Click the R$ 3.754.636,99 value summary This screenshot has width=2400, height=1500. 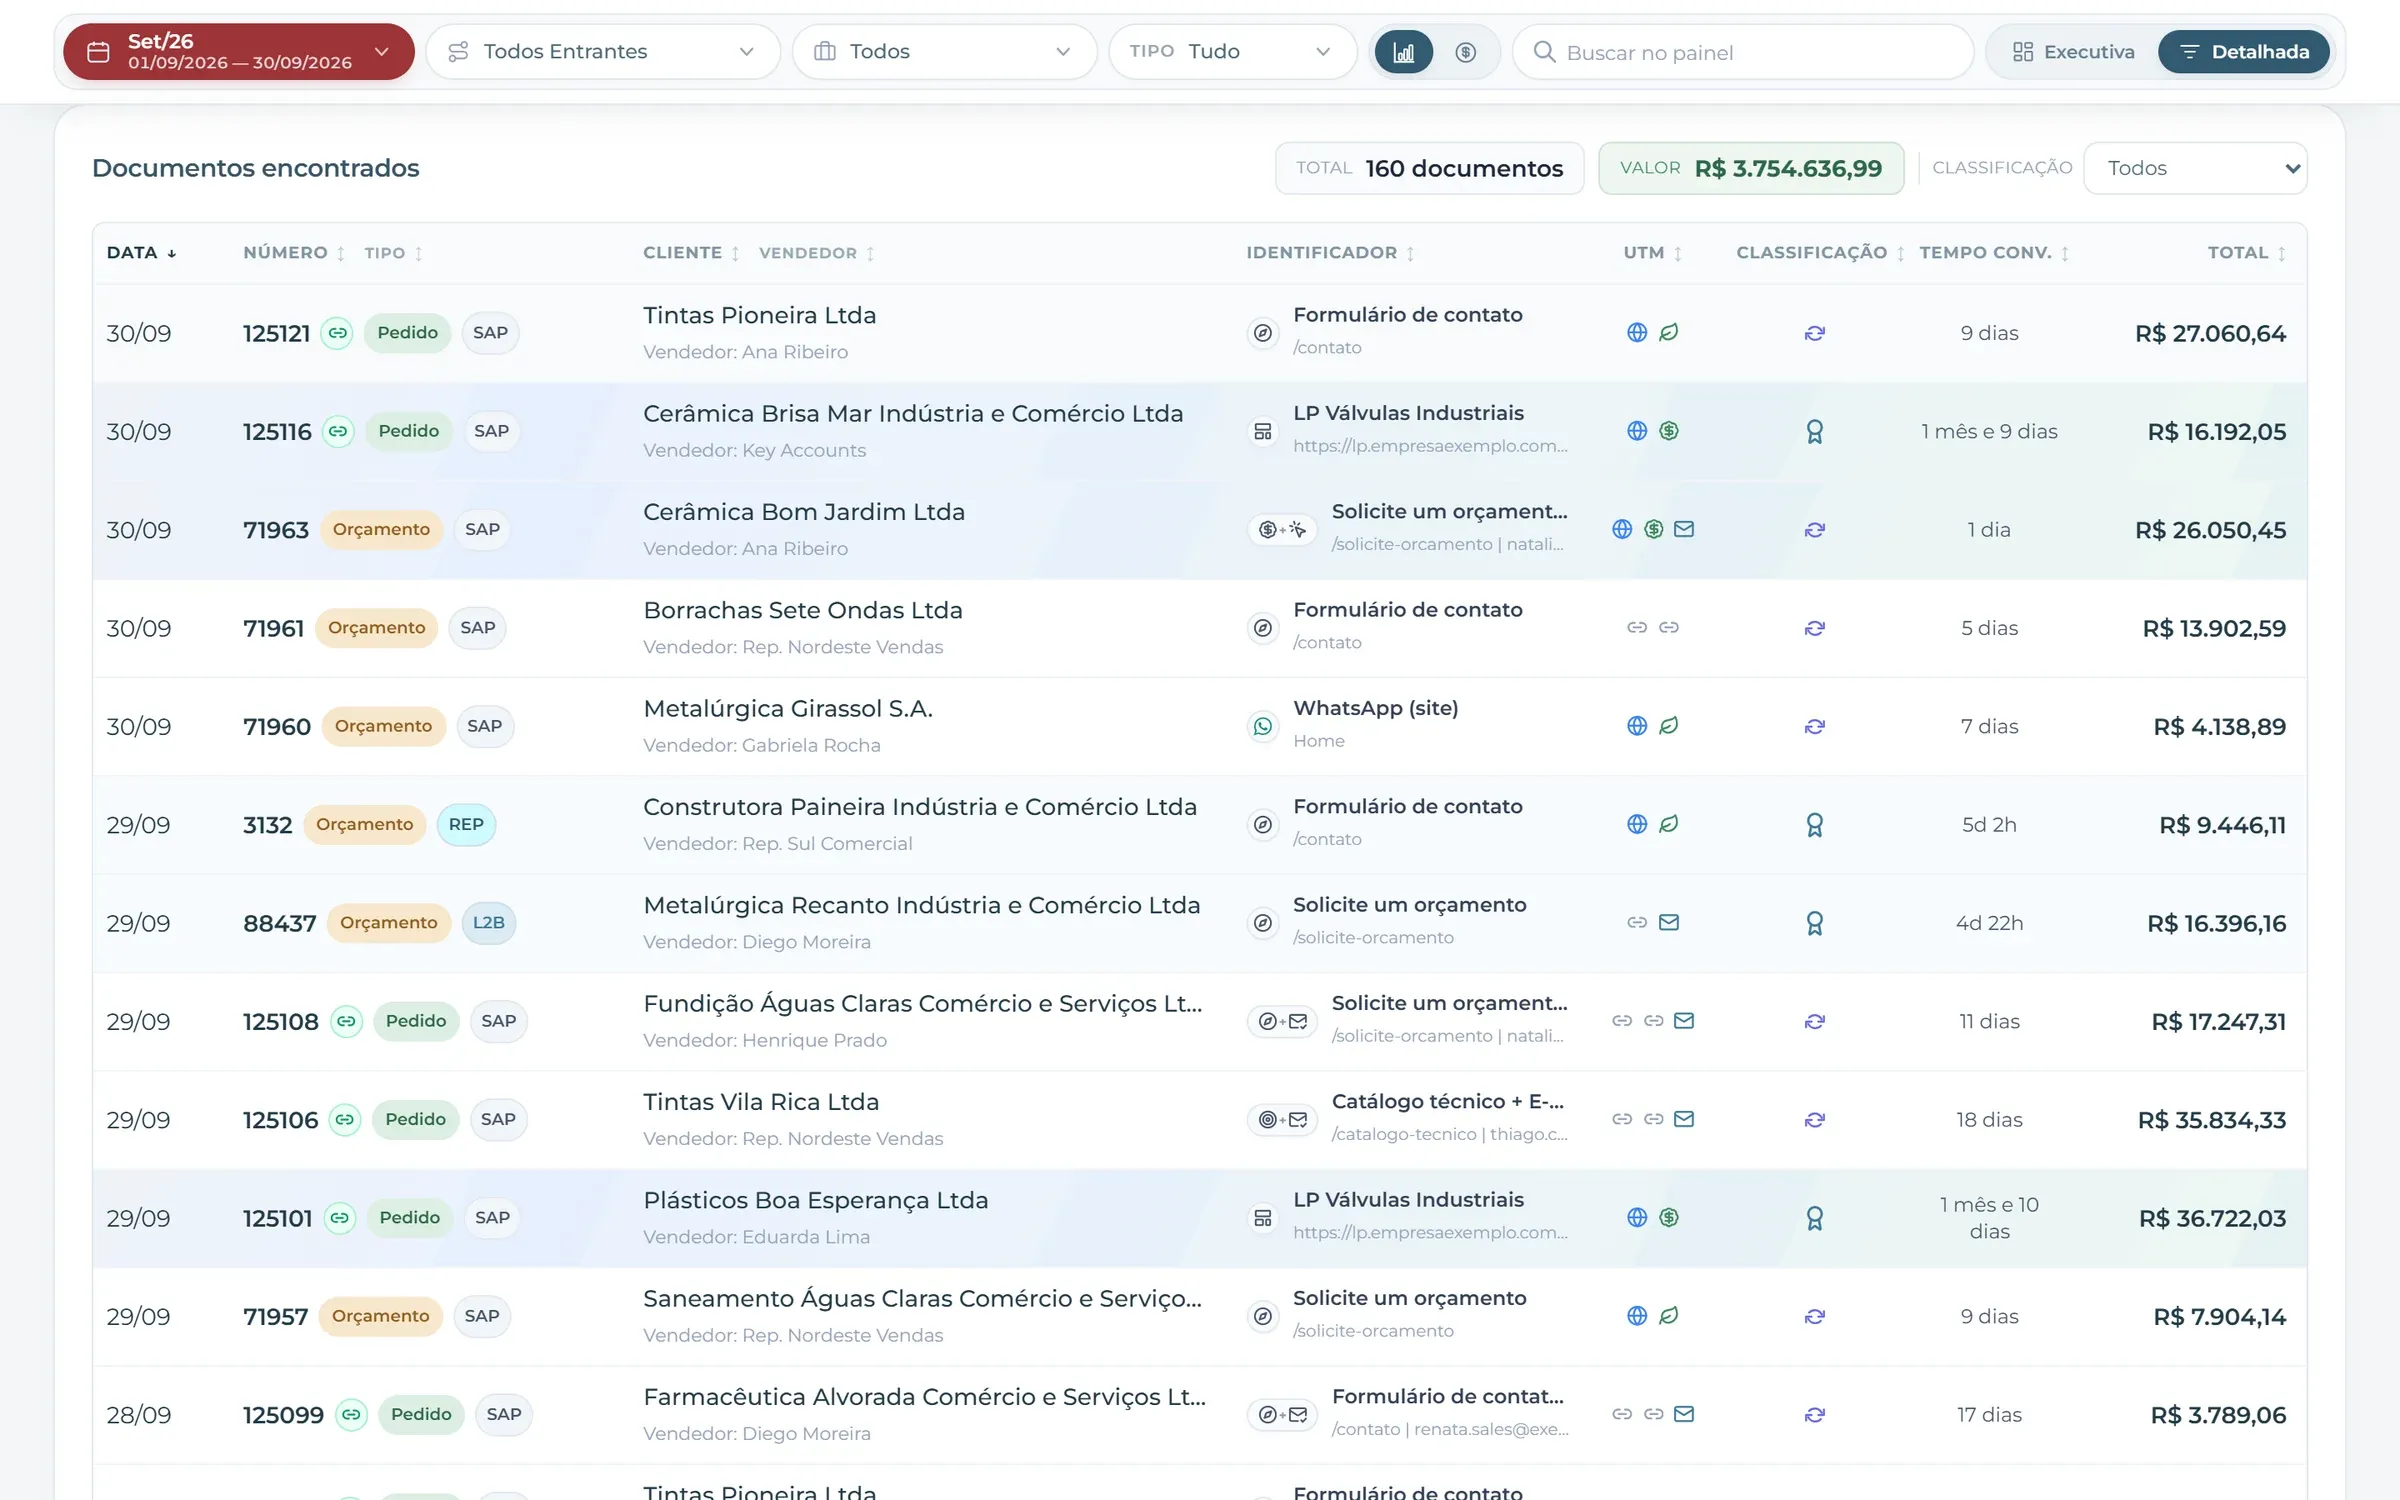coord(1751,168)
